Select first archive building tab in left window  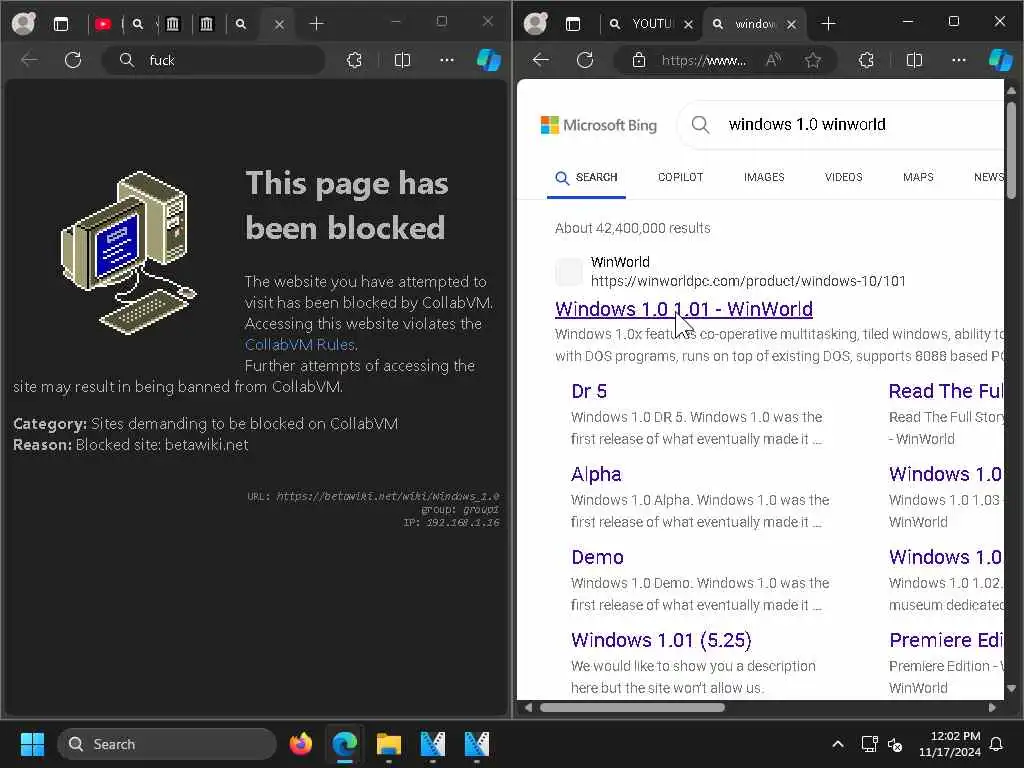[x=172, y=24]
